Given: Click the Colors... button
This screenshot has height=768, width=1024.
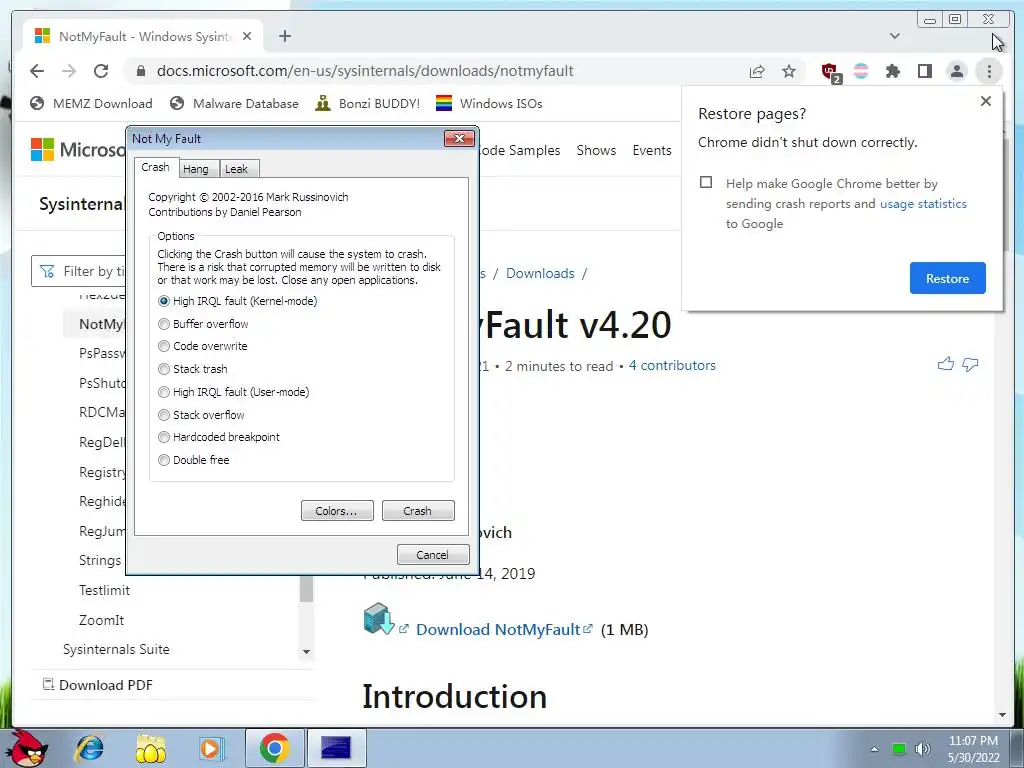Looking at the screenshot, I should (x=337, y=511).
